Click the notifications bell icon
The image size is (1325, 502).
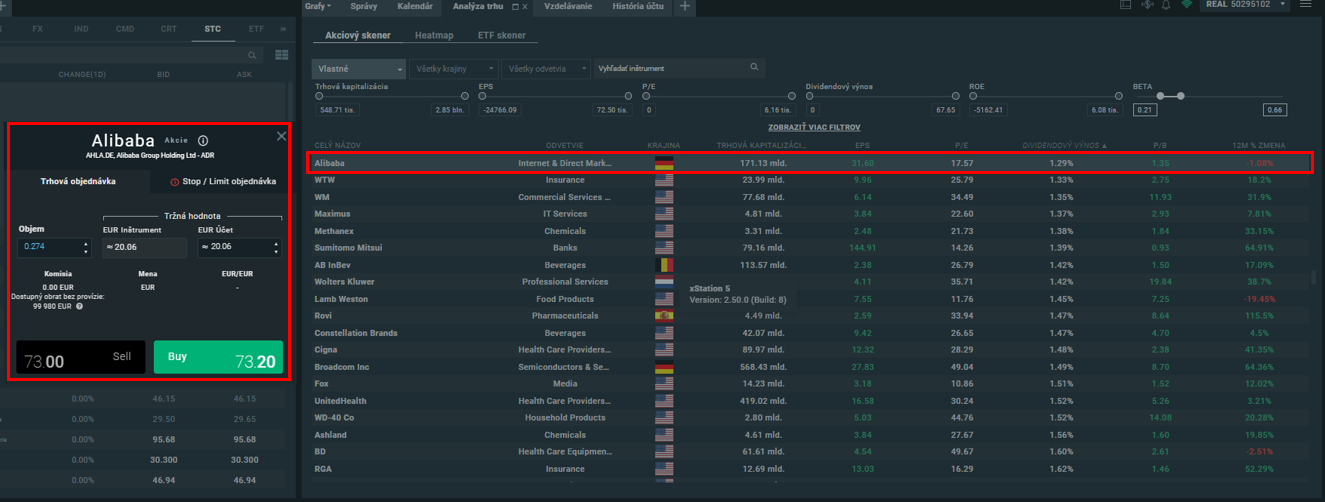[1166, 6]
